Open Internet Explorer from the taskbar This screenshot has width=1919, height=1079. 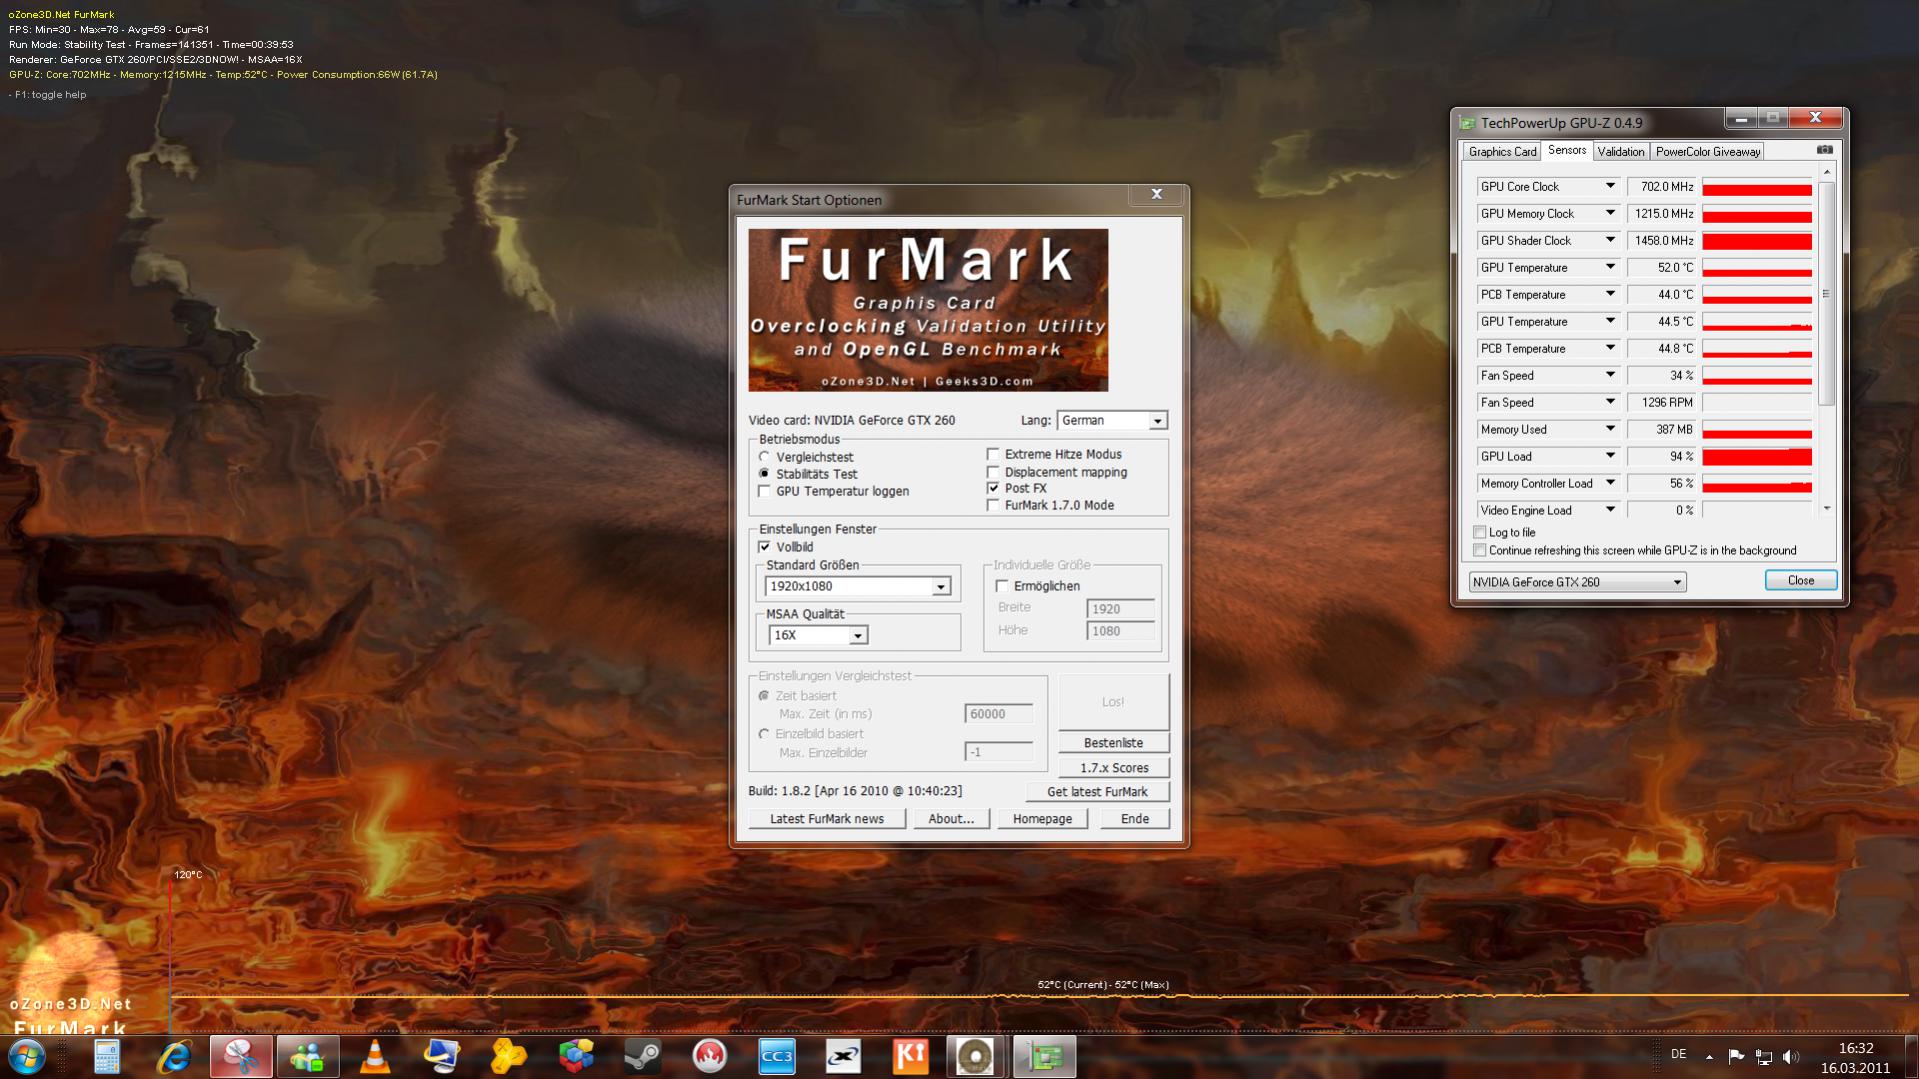174,1056
